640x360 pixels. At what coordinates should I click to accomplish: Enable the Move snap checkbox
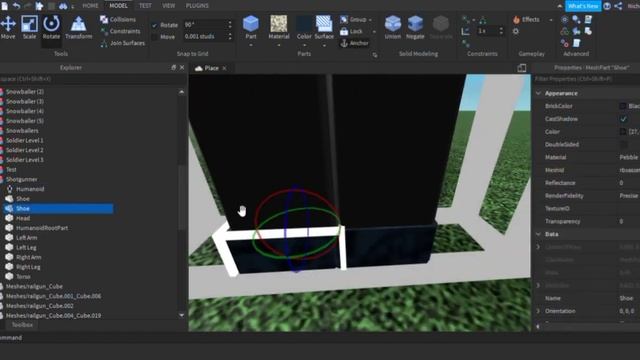[155, 37]
